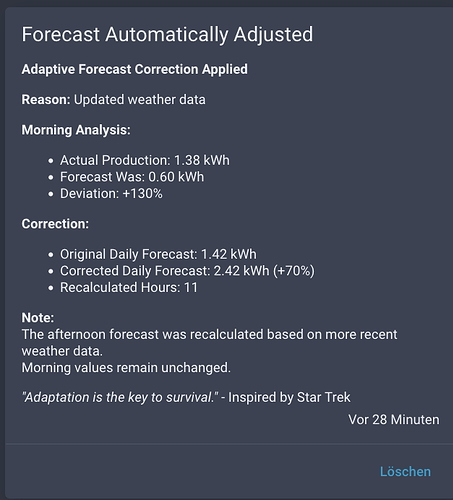Image resolution: width=453 pixels, height=500 pixels.
Task: Select the Original Daily Forecast 1.42 kWh line
Action: (158, 254)
